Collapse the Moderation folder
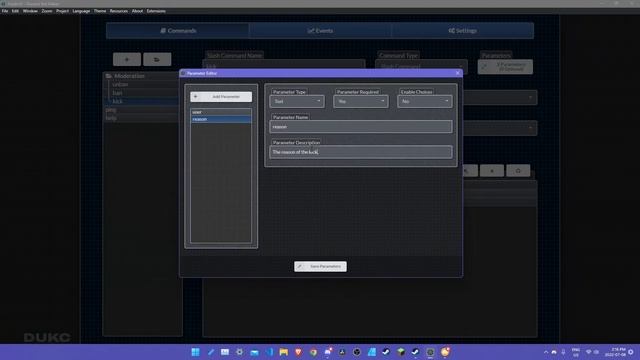This screenshot has width=640, height=360. click(109, 76)
